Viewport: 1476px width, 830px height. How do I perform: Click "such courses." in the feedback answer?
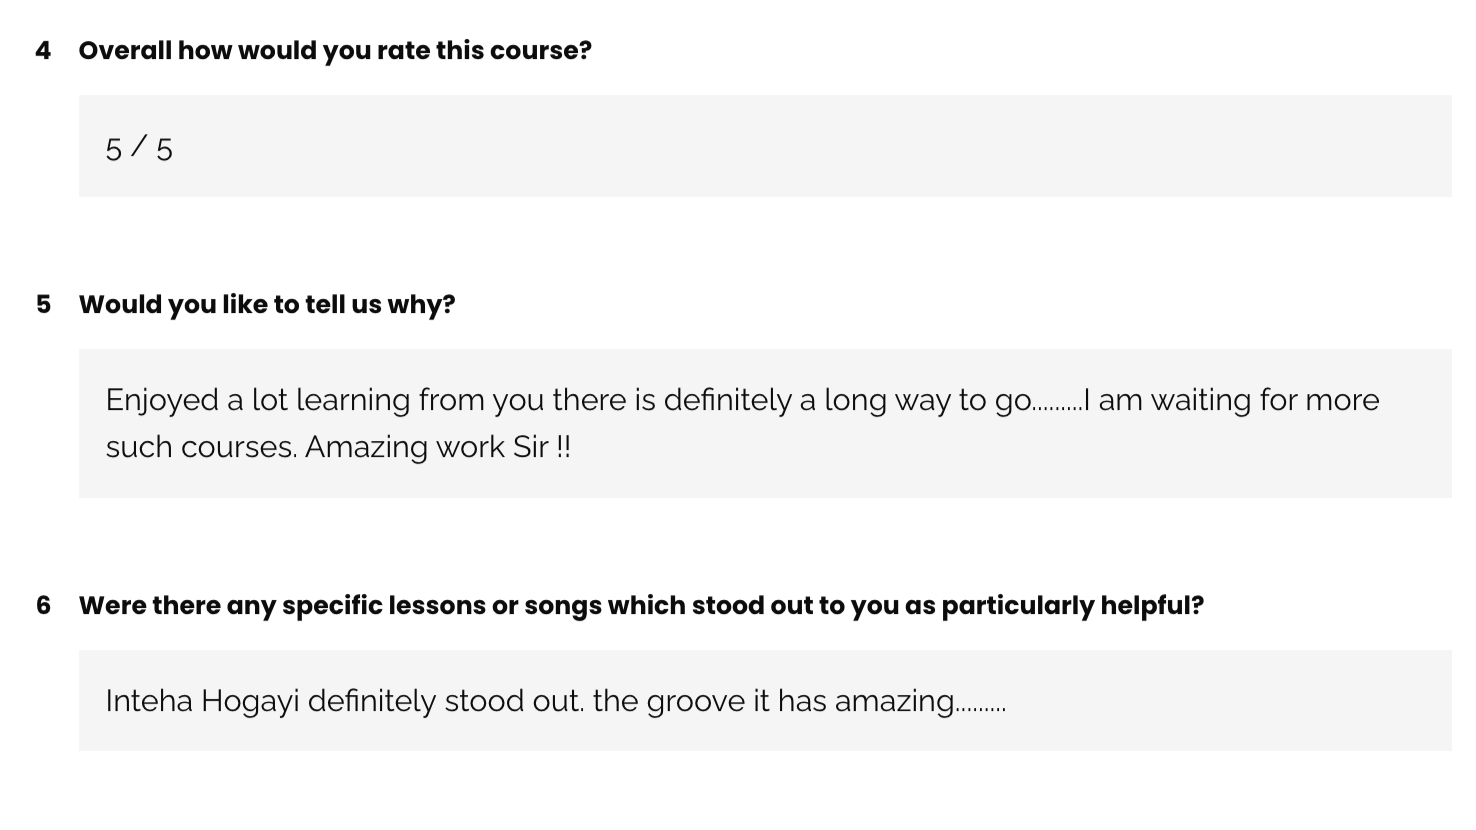201,447
